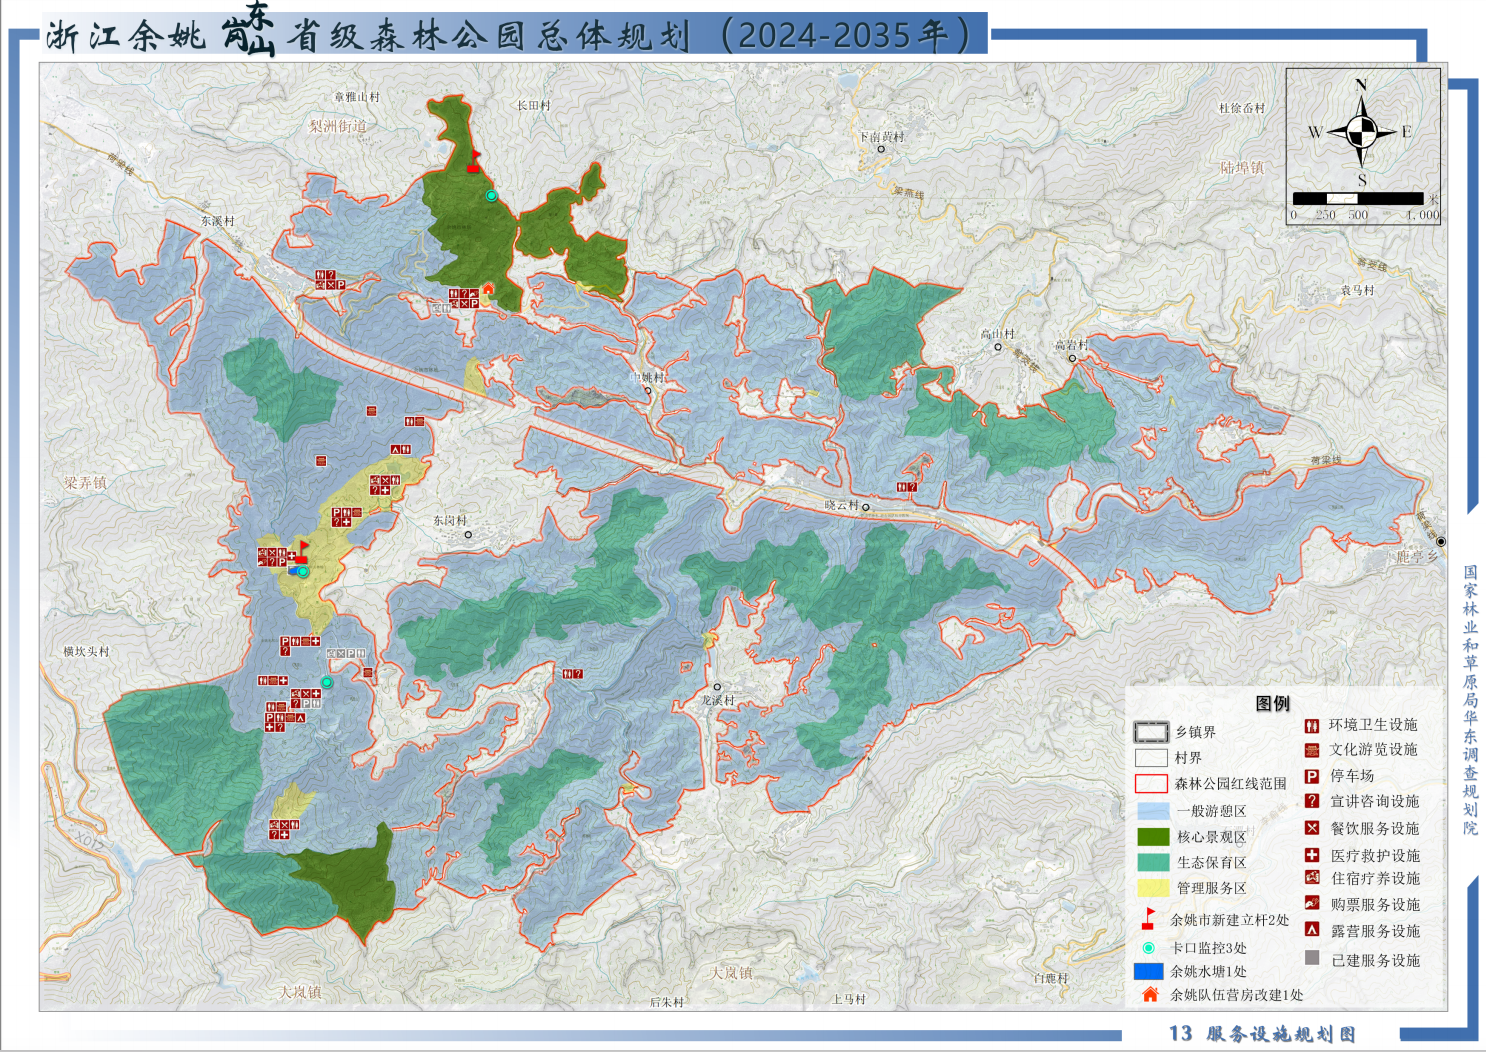This screenshot has height=1052, width=1486.
Task: Click the blue 余姚水塘 legend swatch
Action: 1149,971
